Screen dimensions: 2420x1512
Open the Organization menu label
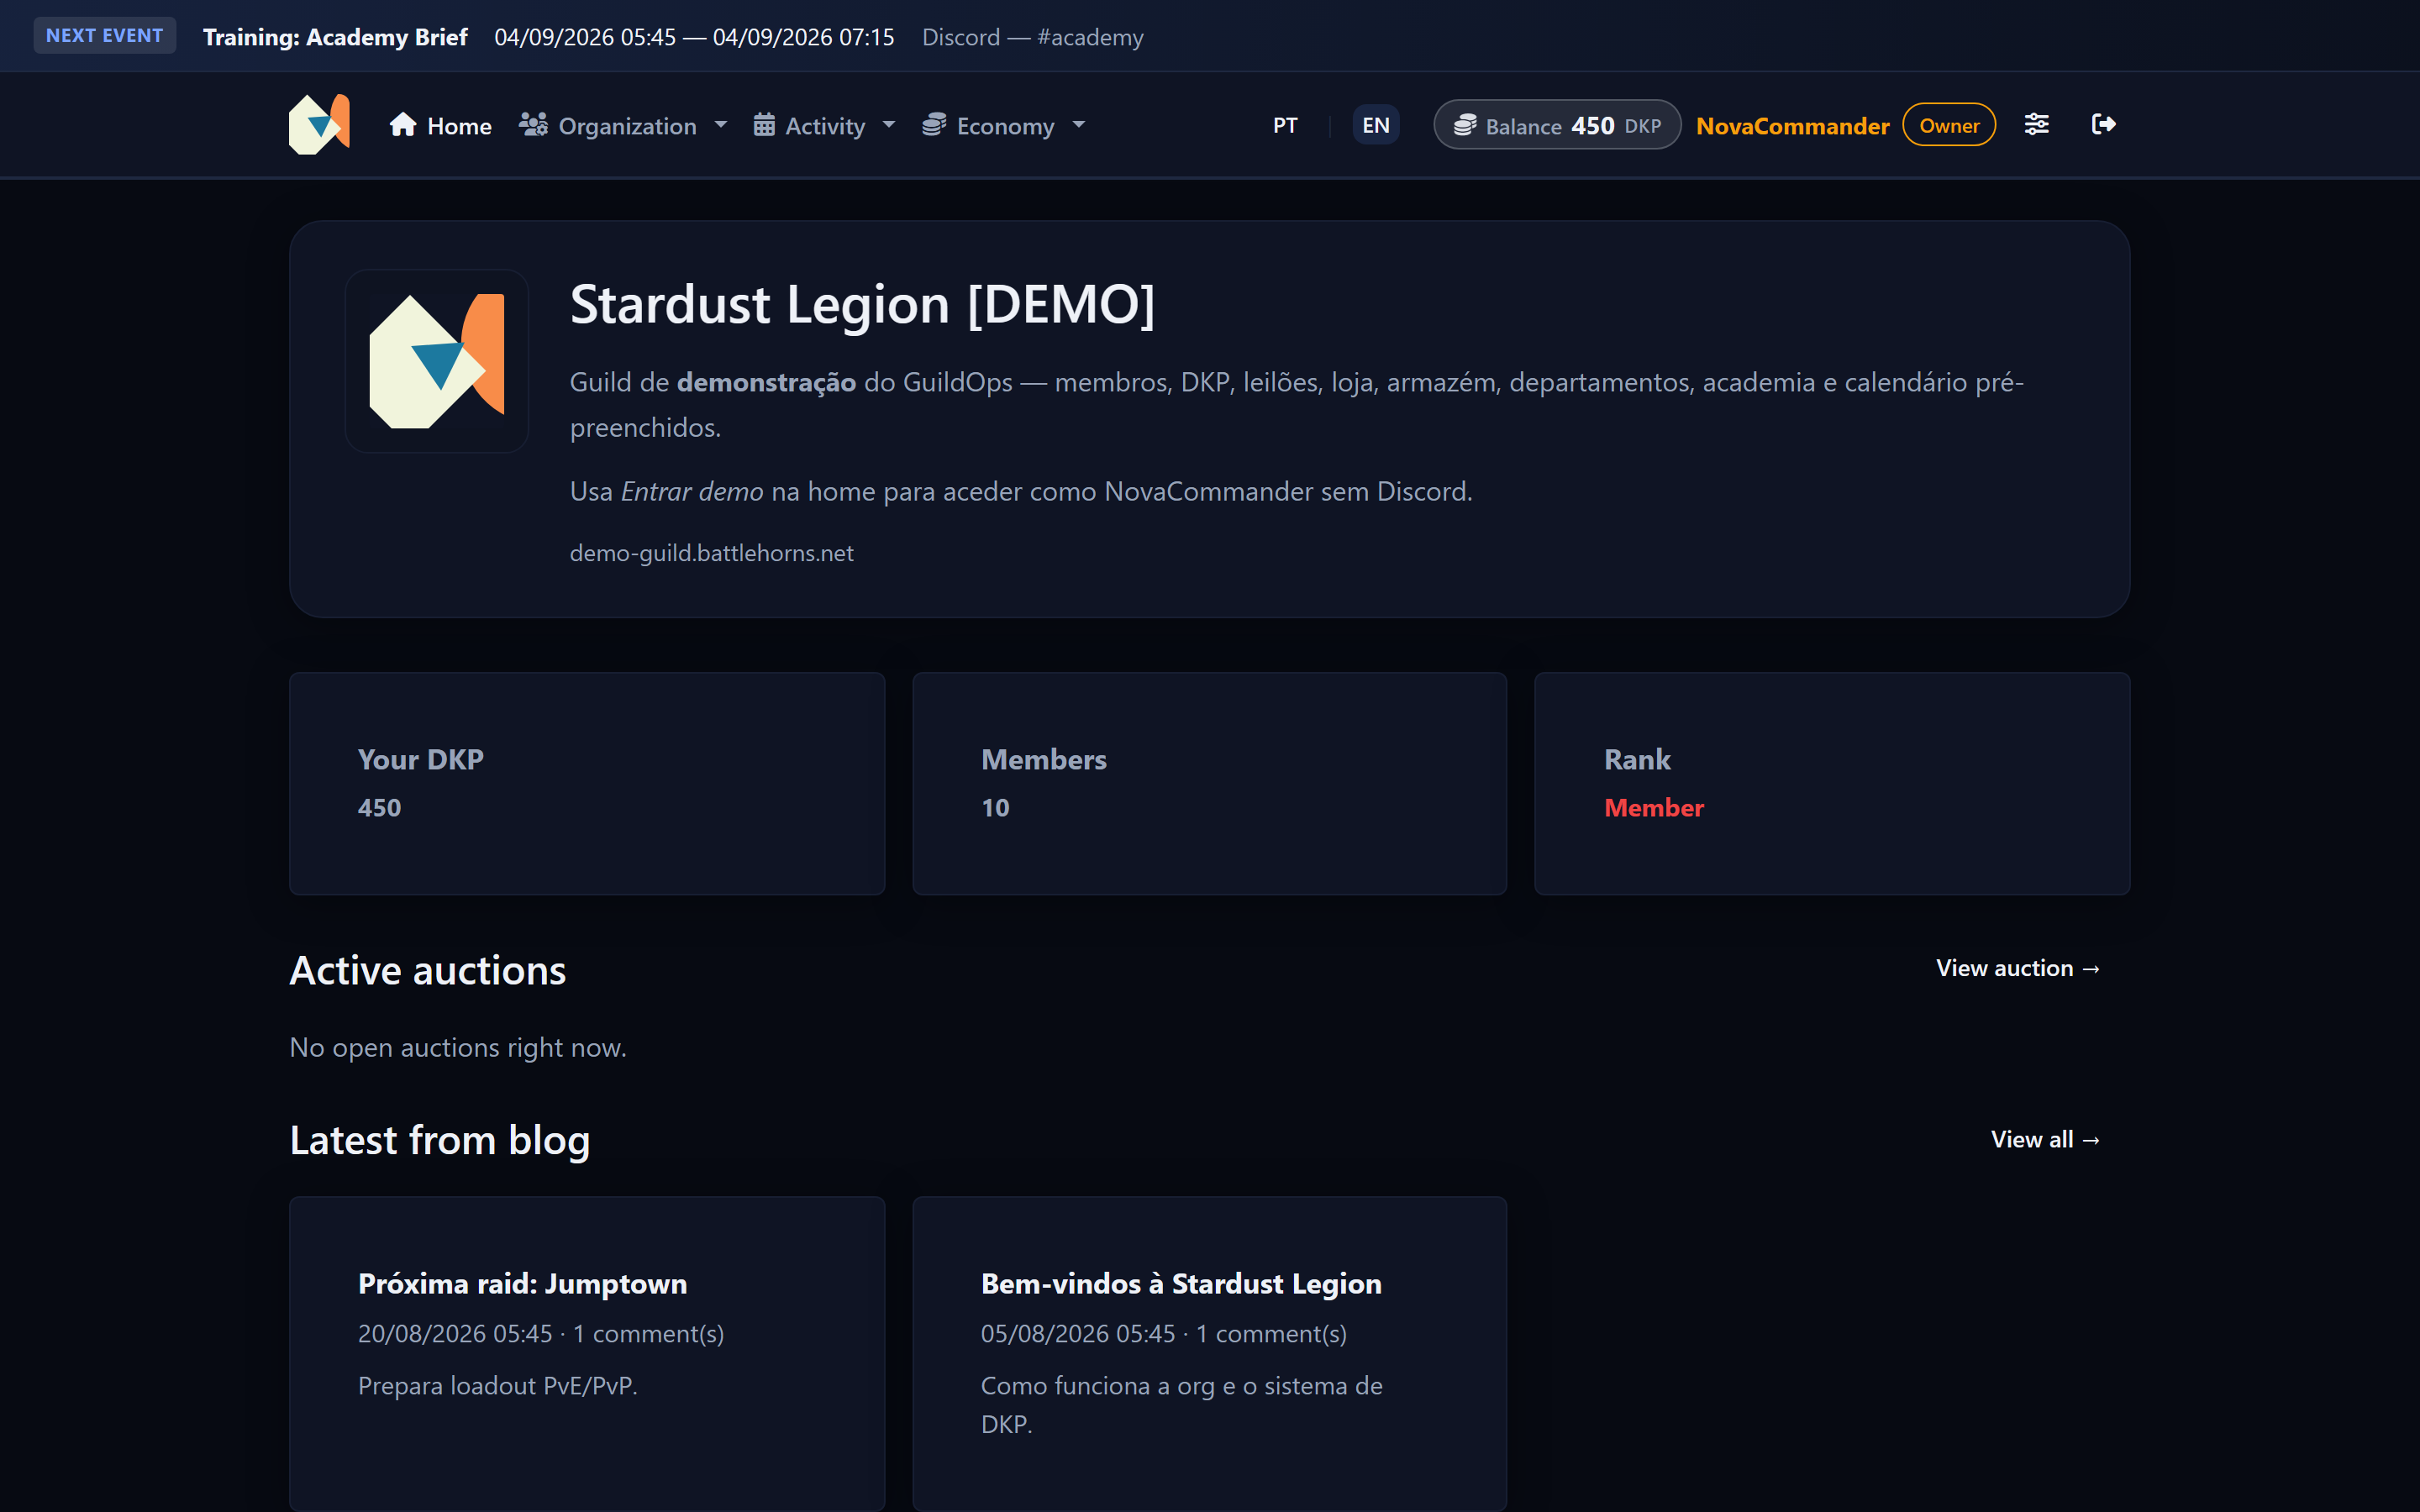627,126
